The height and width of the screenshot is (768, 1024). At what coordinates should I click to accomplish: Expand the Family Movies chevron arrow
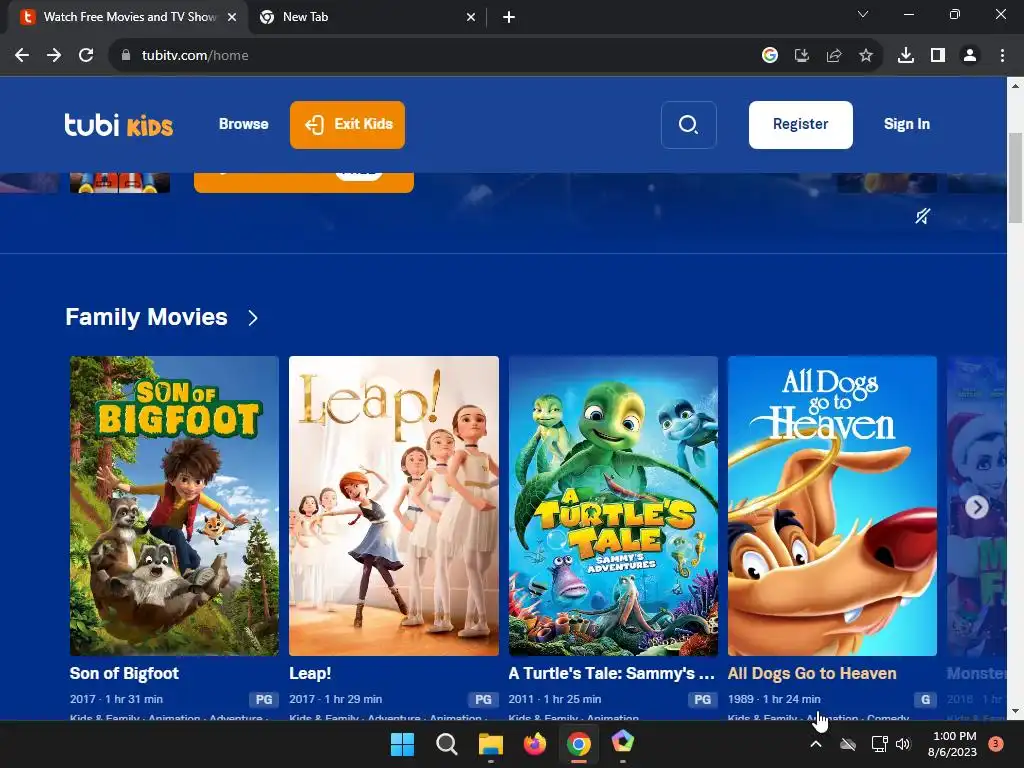pyautogui.click(x=253, y=318)
